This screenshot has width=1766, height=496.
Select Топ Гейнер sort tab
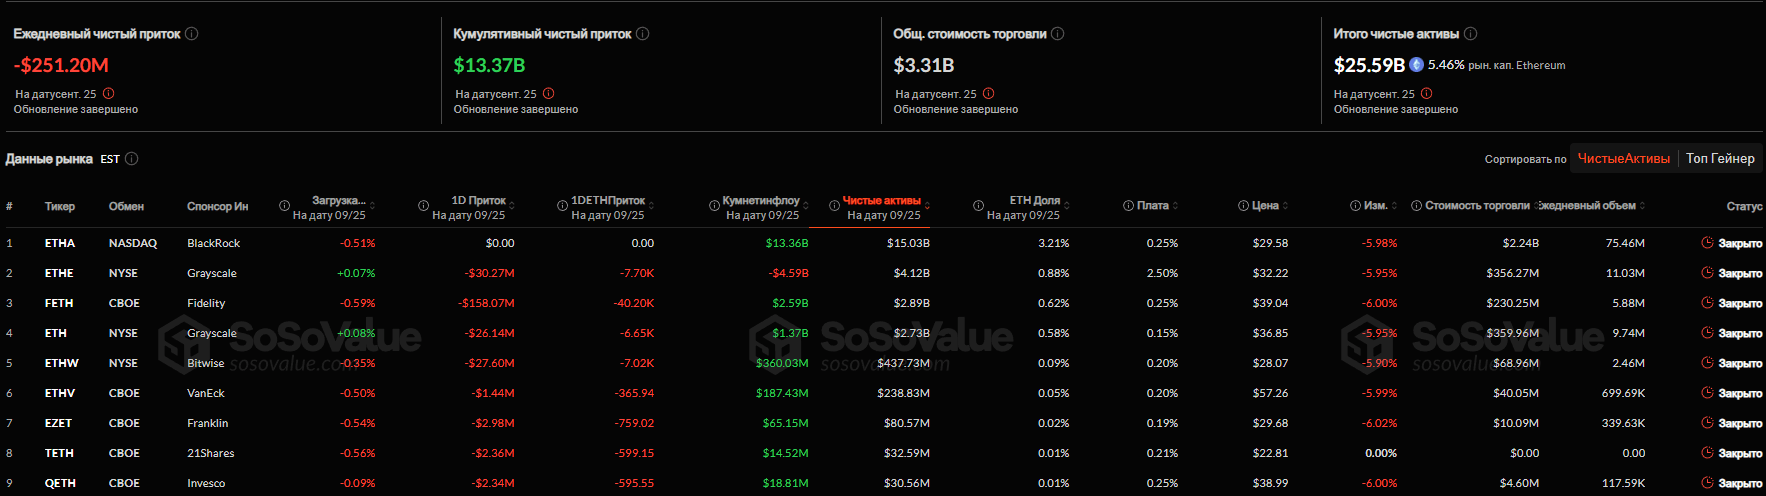[x=1720, y=158]
